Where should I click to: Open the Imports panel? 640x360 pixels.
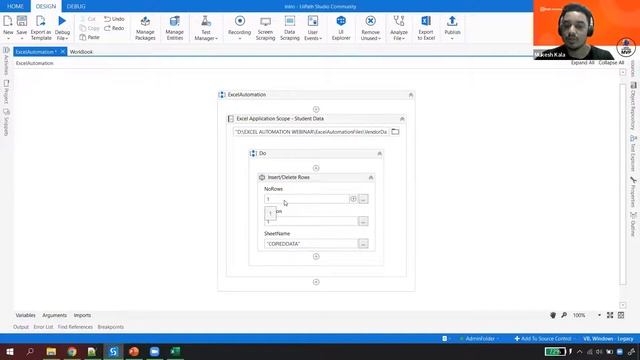[82, 315]
